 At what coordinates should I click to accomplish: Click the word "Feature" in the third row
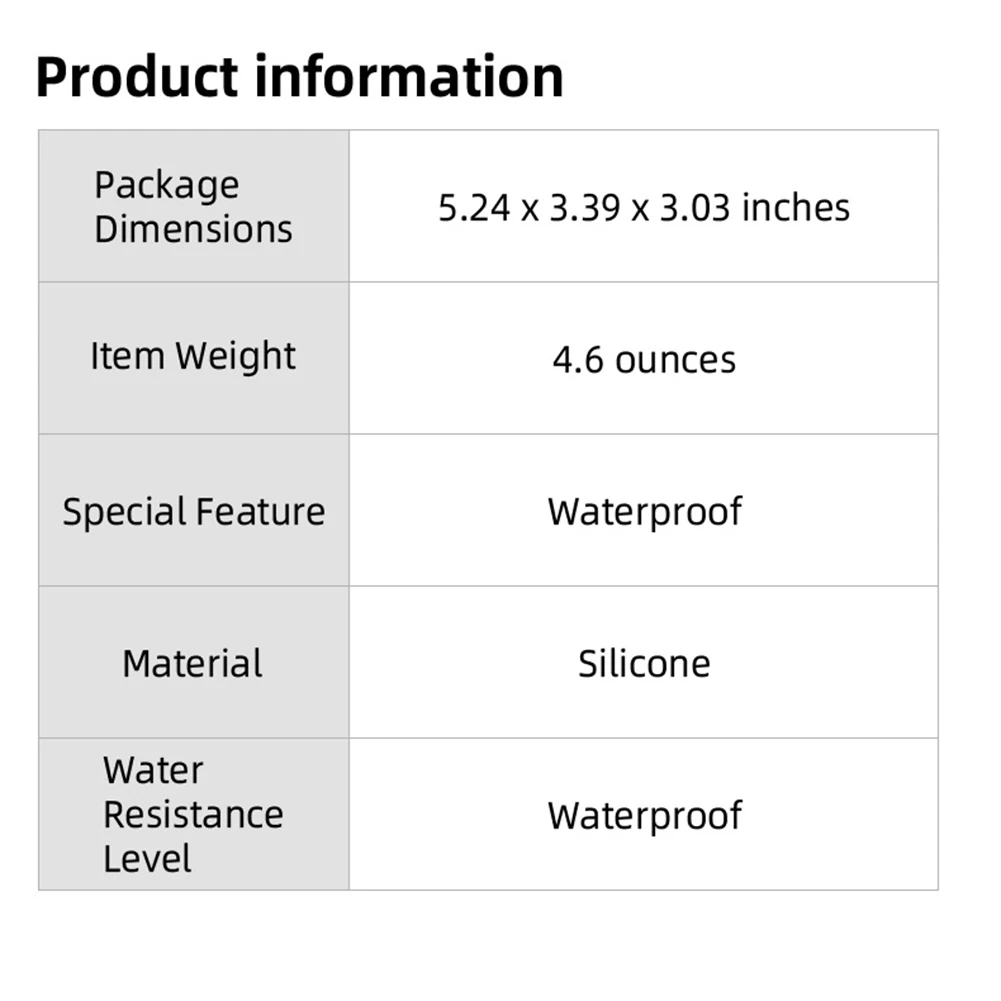point(259,512)
